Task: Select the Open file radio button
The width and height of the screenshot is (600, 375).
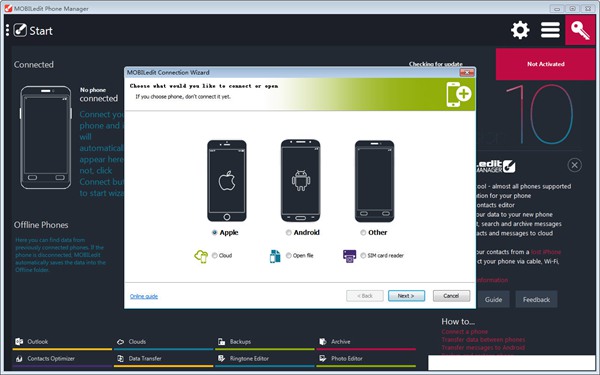Action: pos(289,256)
